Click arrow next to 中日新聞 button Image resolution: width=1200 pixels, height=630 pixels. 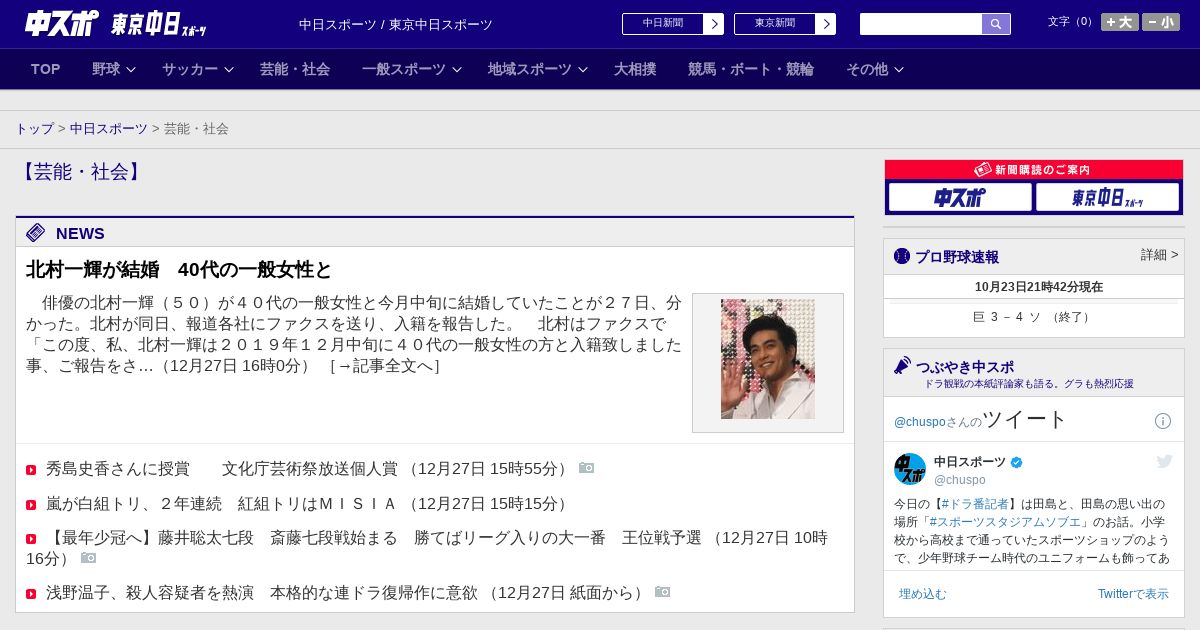714,24
